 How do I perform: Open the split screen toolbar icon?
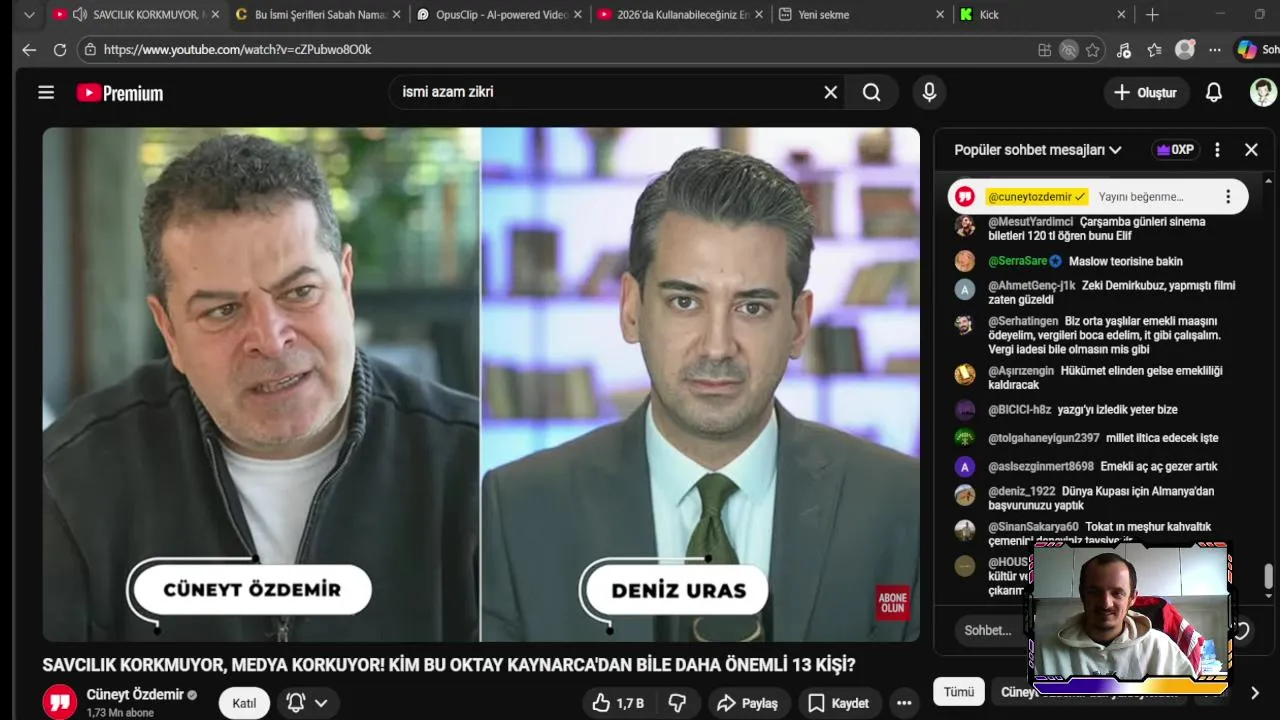point(1045,50)
